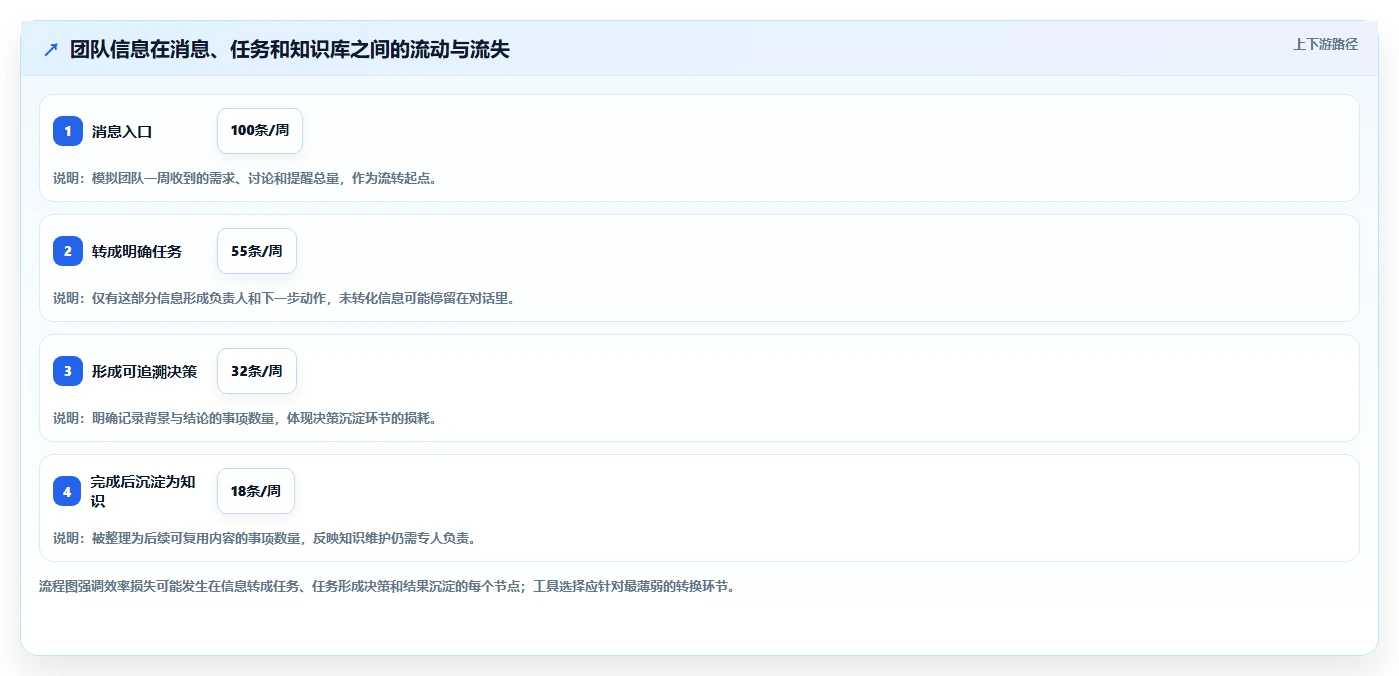Select the 100条/周 value chip
Viewport: 1399px width, 676px height.
tap(260, 131)
